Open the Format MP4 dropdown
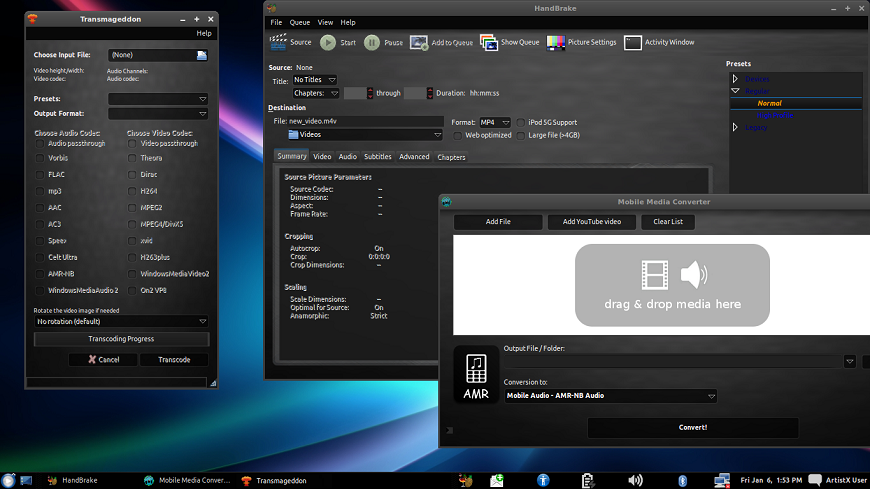870x489 pixels. coord(494,122)
